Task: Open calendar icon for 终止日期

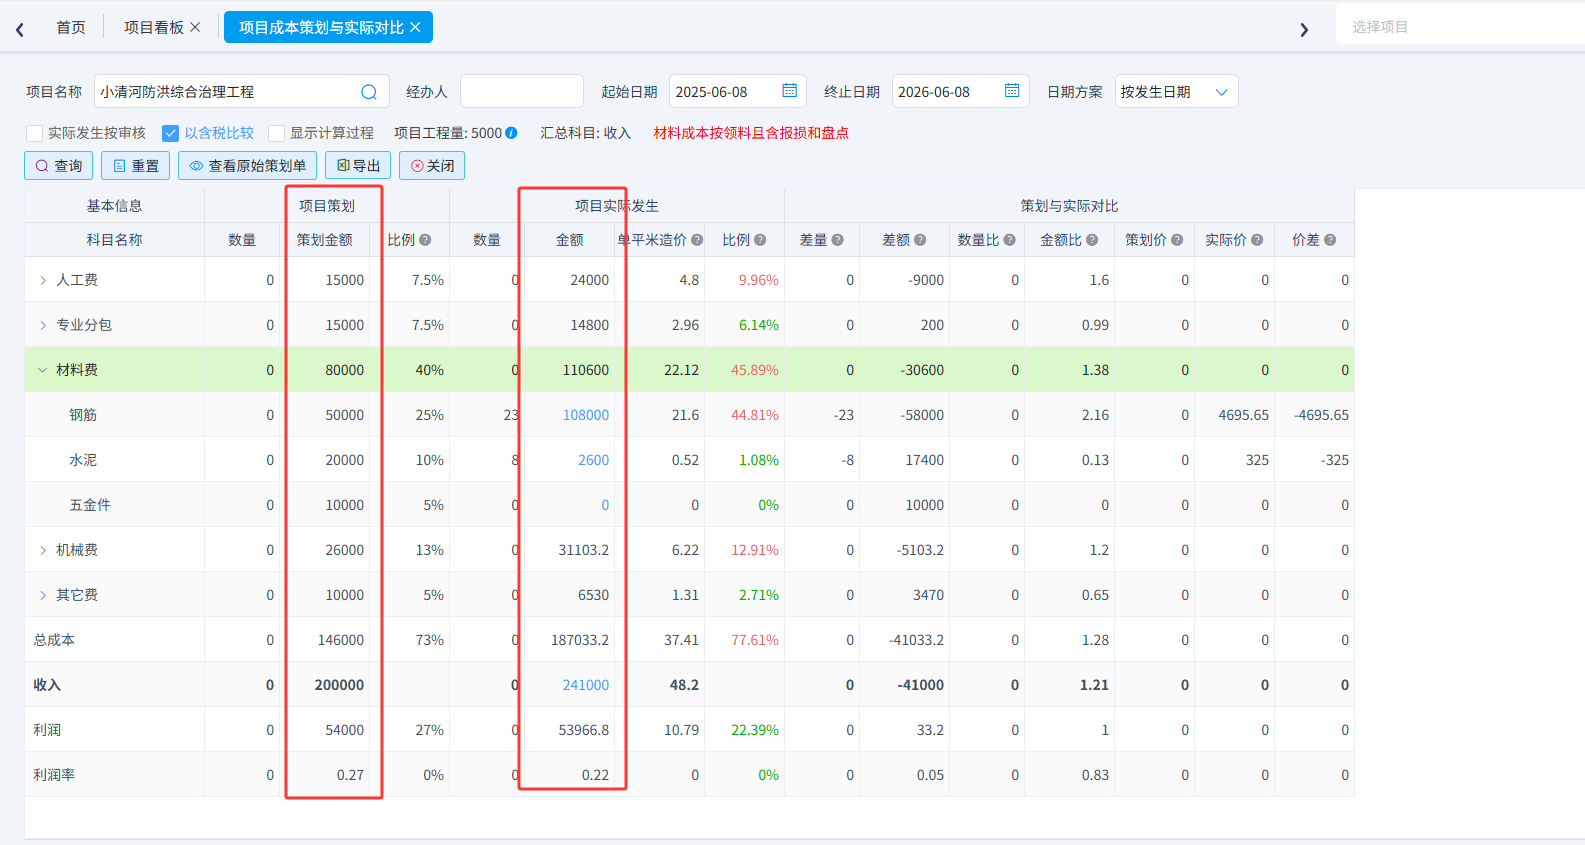Action: click(1012, 91)
